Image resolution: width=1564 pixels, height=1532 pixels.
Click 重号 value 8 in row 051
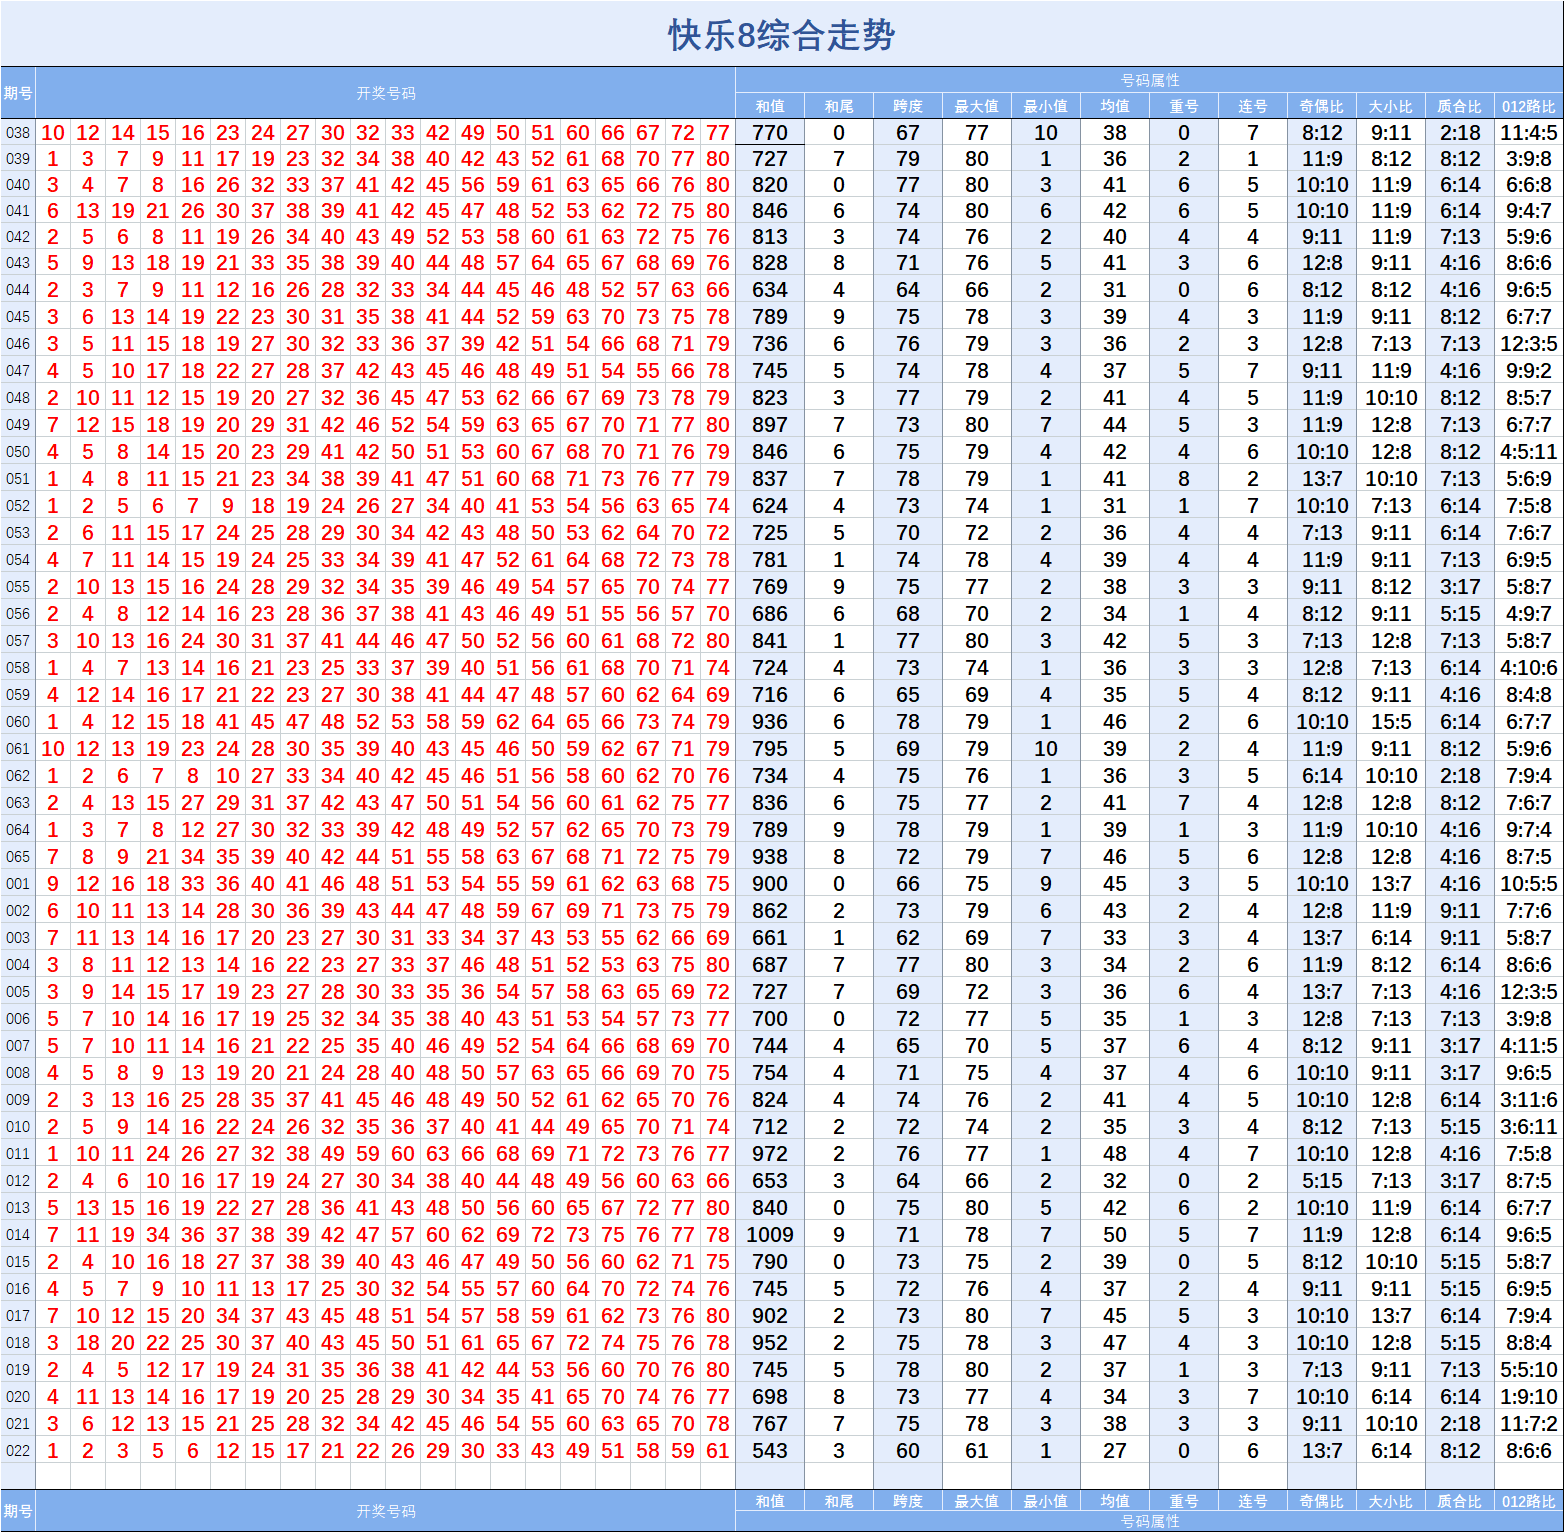(1184, 479)
